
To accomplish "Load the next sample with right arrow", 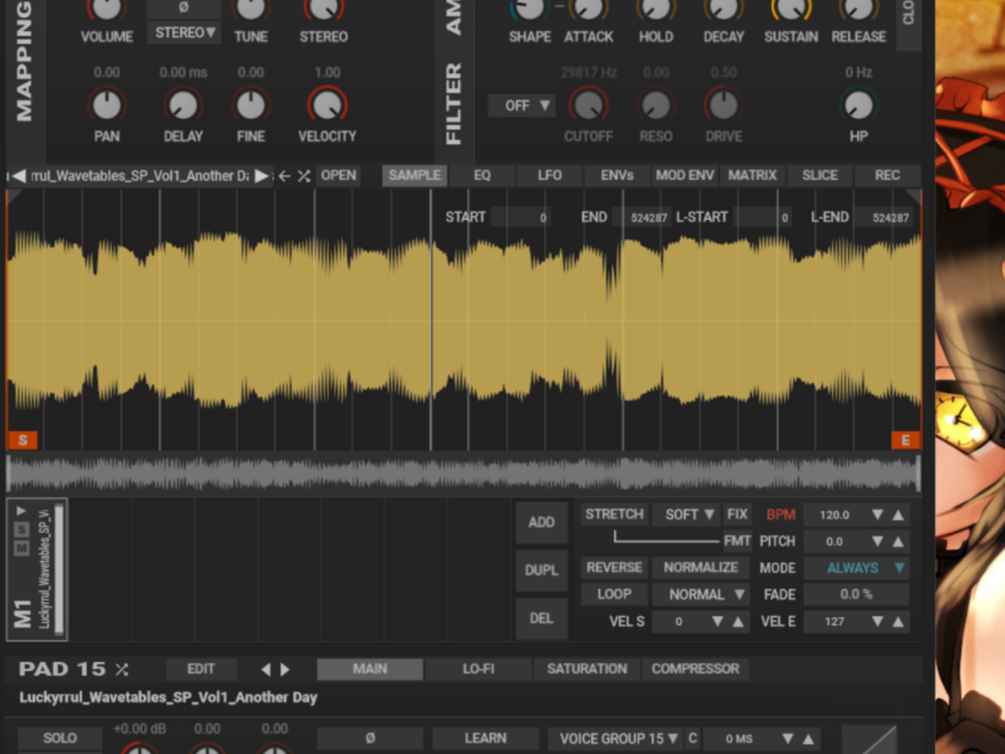I will click(261, 176).
